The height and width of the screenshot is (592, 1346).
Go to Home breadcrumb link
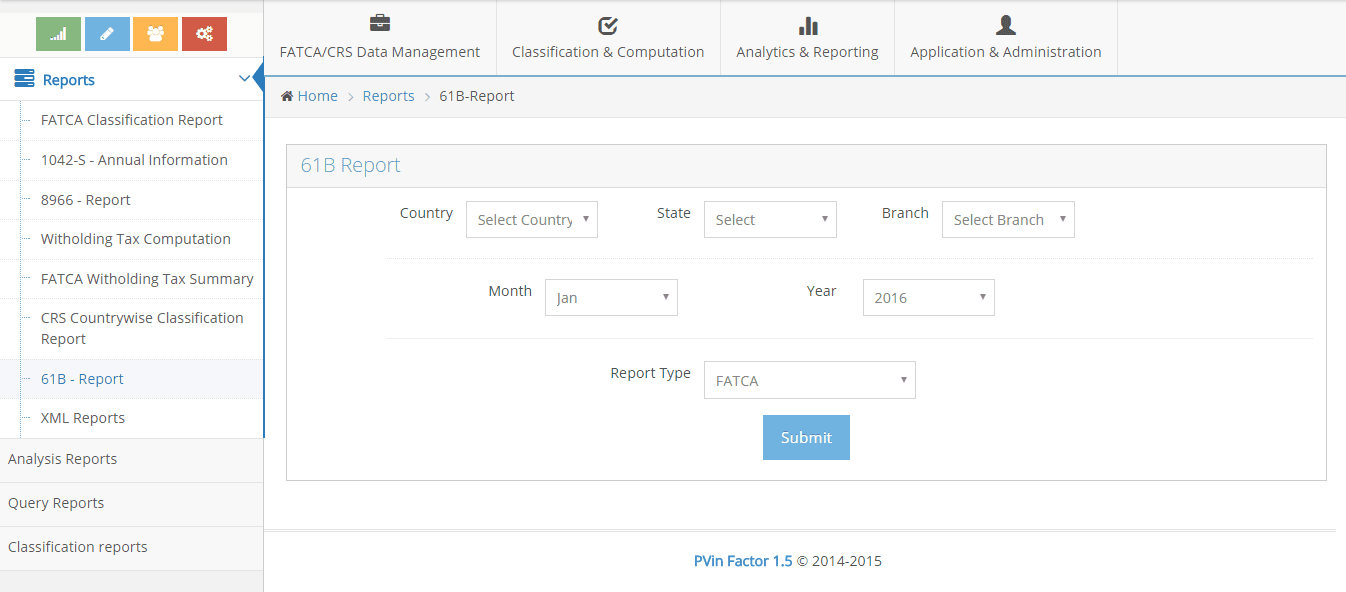317,96
